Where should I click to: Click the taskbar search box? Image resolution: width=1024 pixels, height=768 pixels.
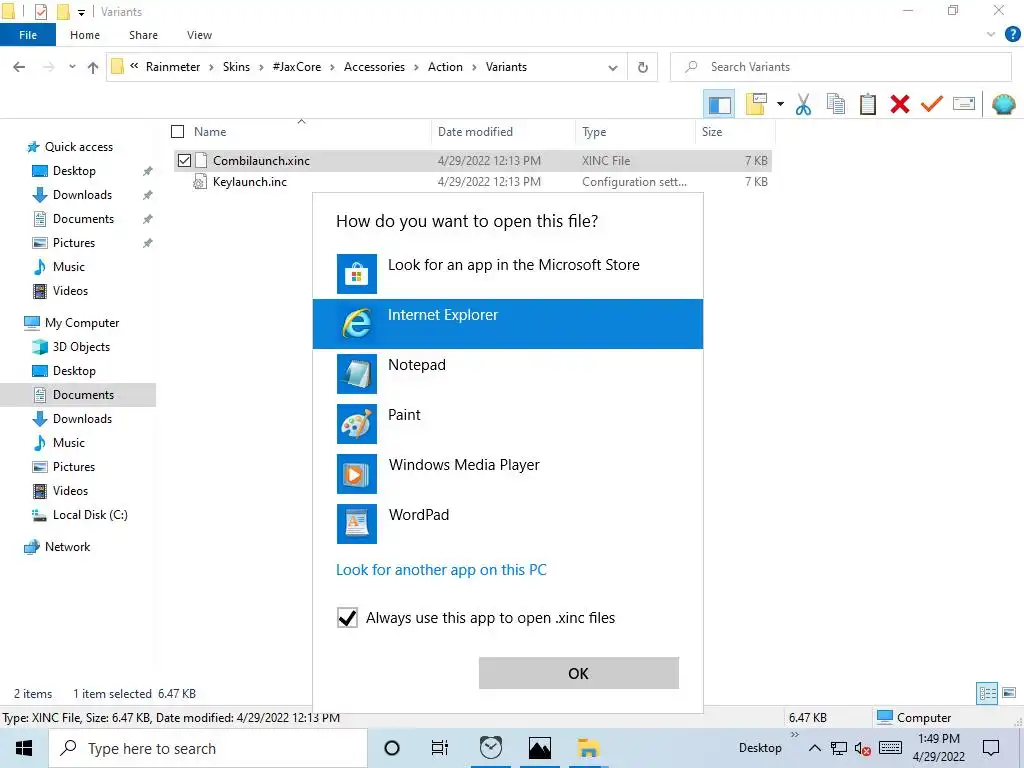[208, 748]
